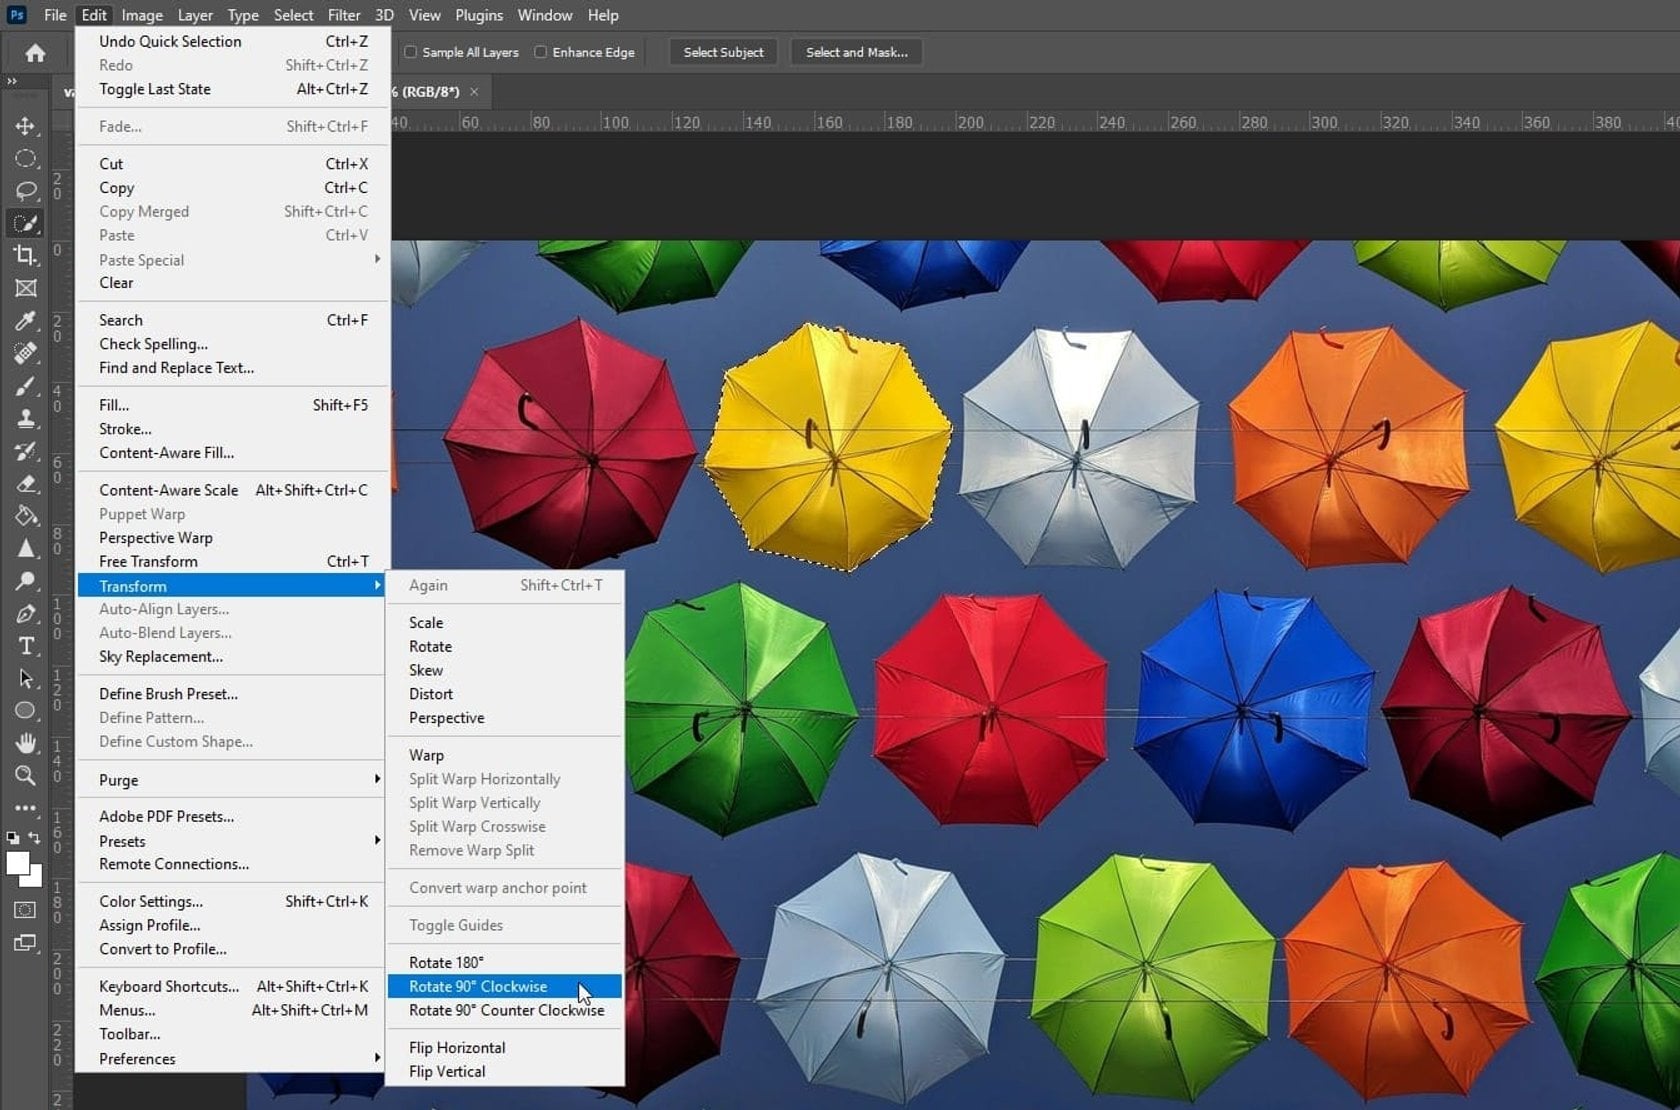Select the Pen tool
The height and width of the screenshot is (1110, 1680).
25,613
